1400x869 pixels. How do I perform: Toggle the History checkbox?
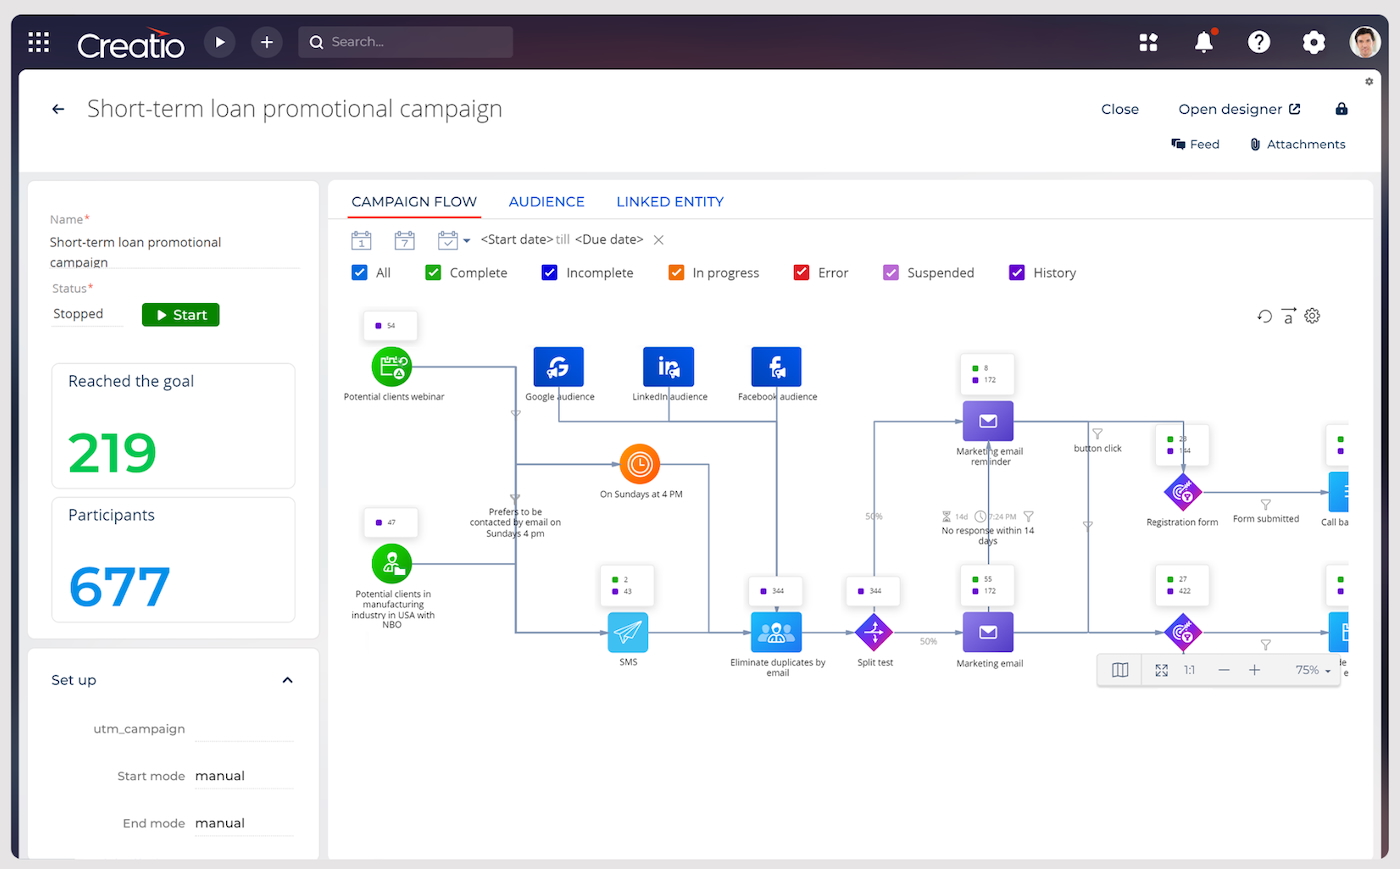coord(1017,272)
